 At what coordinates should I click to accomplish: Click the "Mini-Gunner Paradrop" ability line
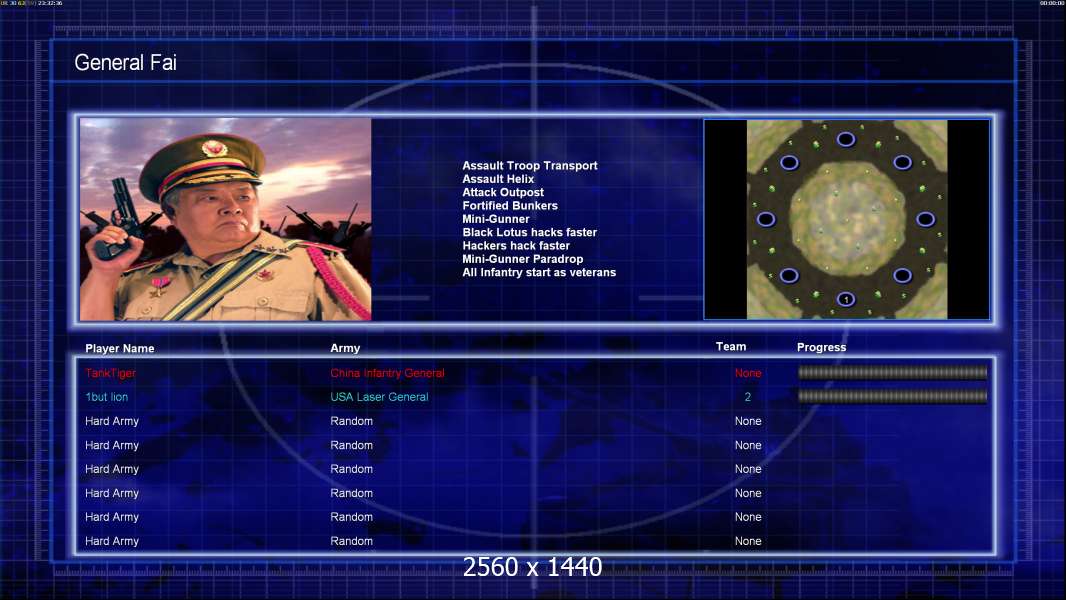[x=522, y=259]
